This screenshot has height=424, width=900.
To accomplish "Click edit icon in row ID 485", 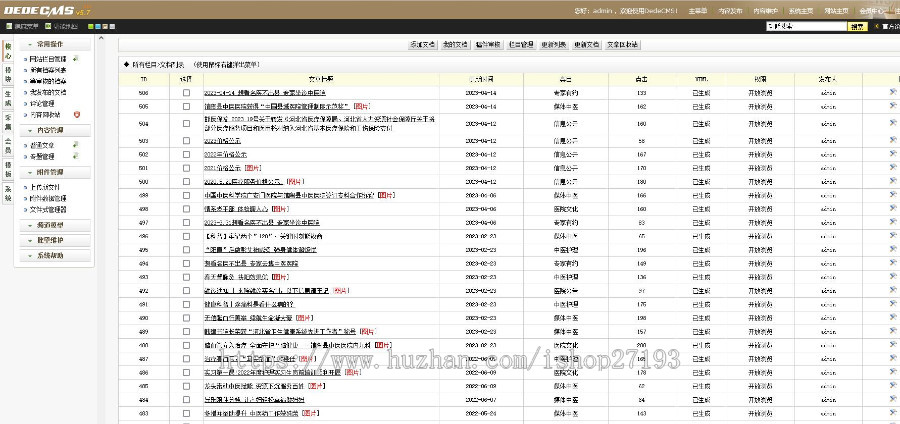I will tap(893, 386).
